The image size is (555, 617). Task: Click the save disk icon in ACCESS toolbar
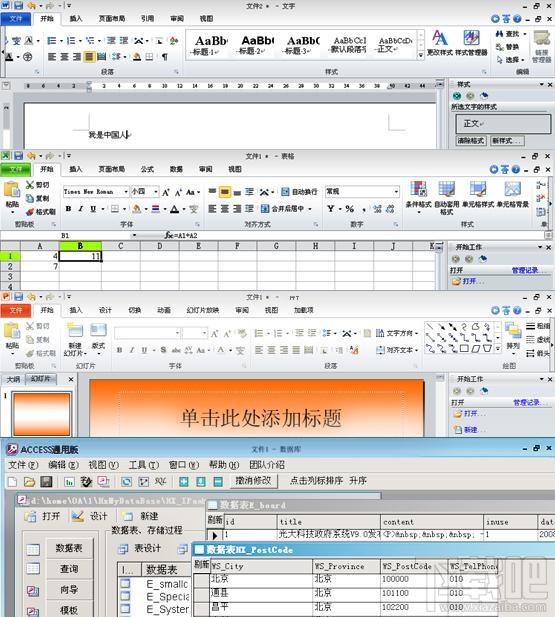pyautogui.click(x=46, y=481)
